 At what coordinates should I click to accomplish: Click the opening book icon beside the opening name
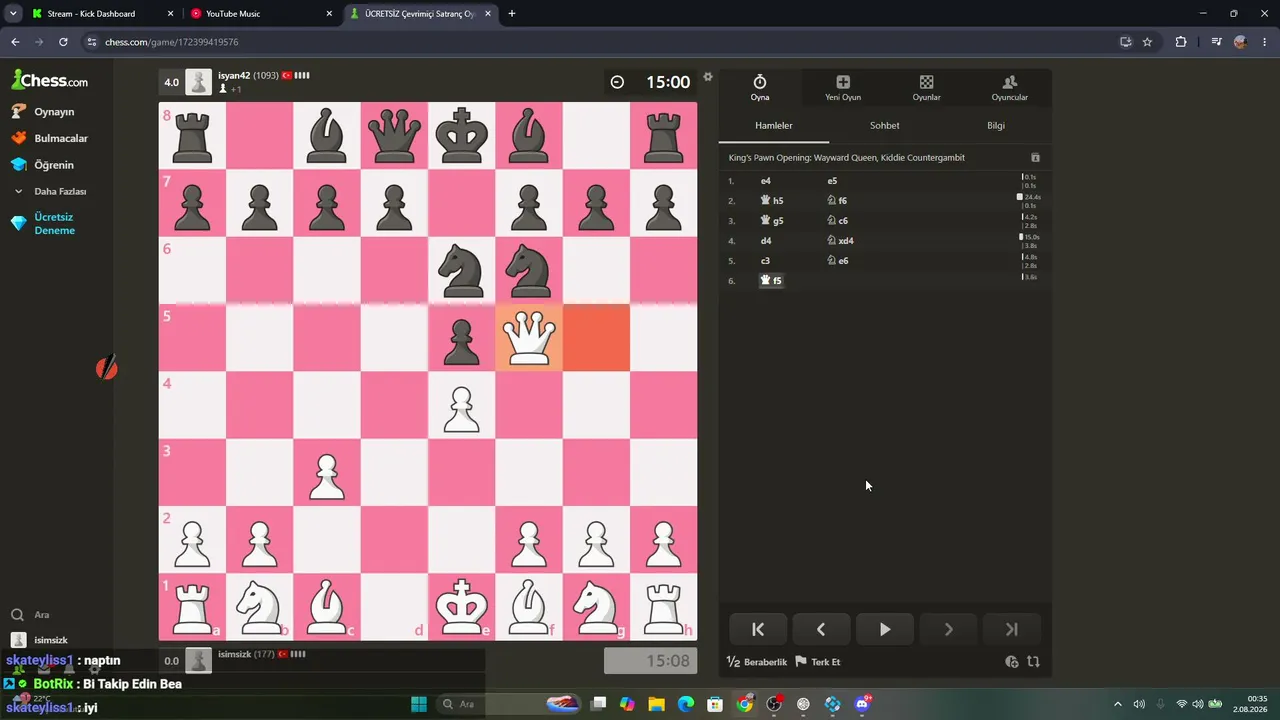(1035, 158)
